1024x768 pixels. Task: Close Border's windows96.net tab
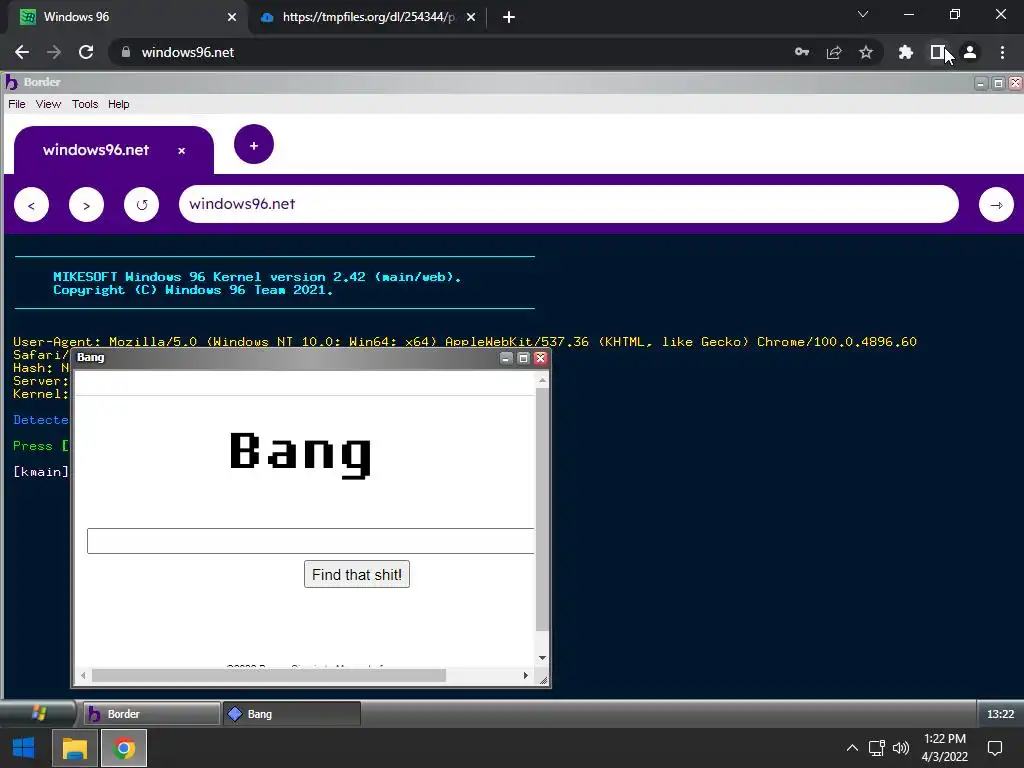182,151
